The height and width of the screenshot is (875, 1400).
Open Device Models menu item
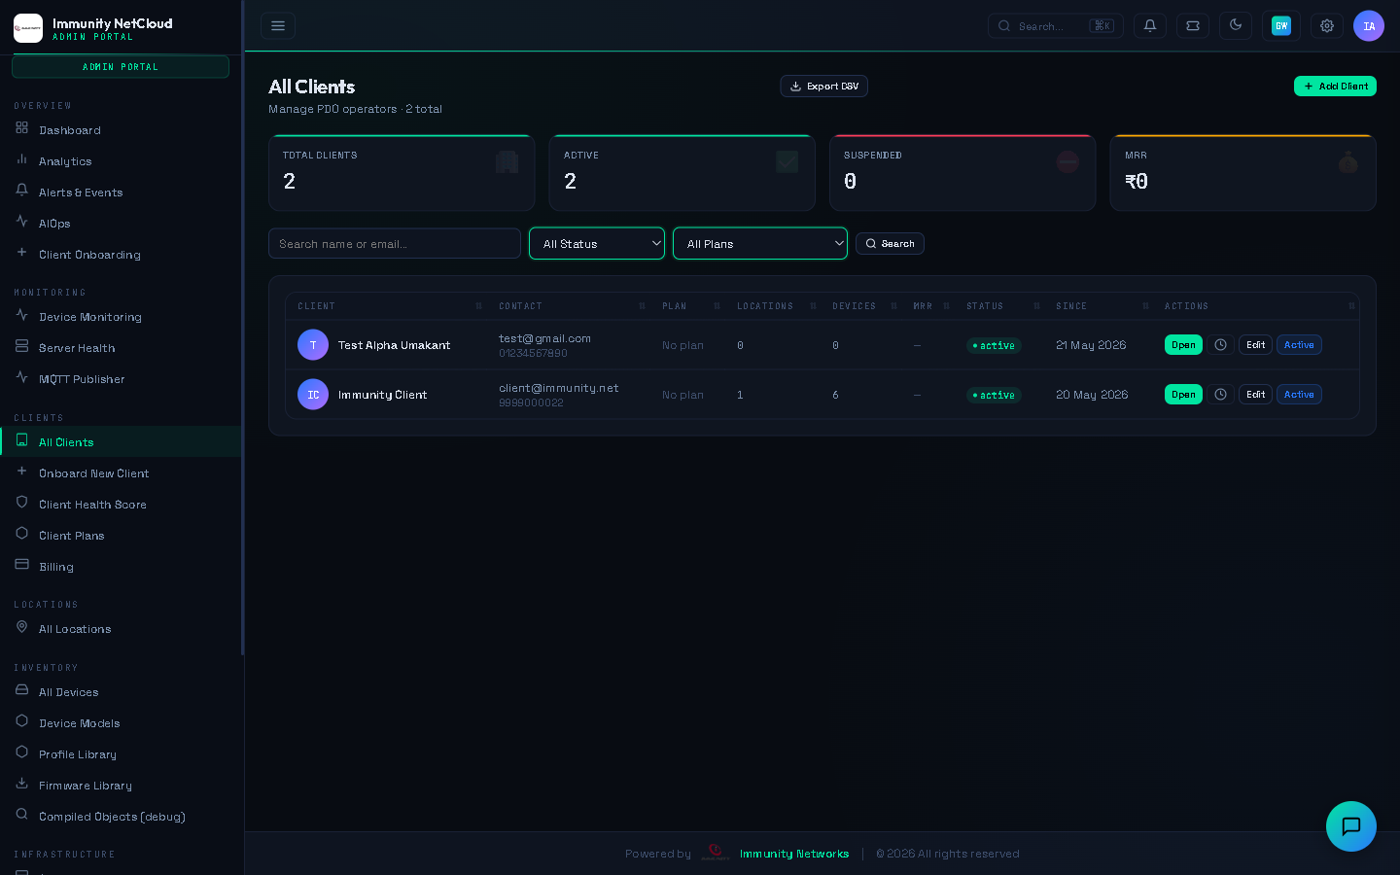click(120, 723)
